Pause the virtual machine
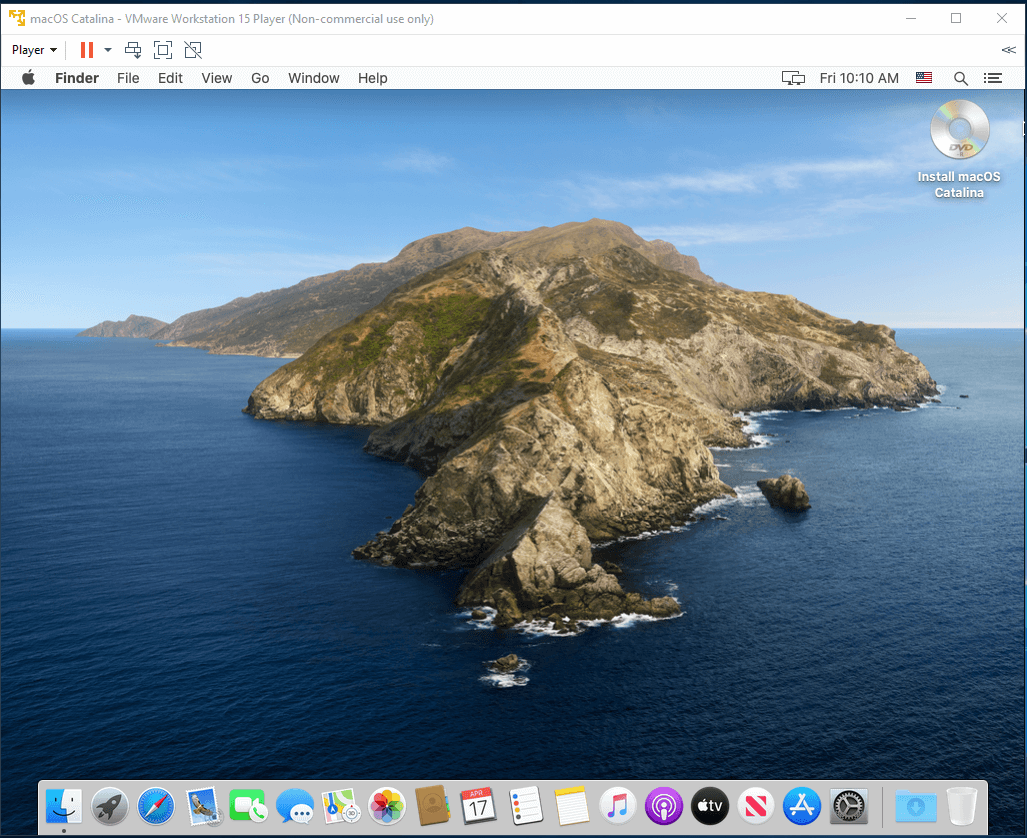 (87, 50)
